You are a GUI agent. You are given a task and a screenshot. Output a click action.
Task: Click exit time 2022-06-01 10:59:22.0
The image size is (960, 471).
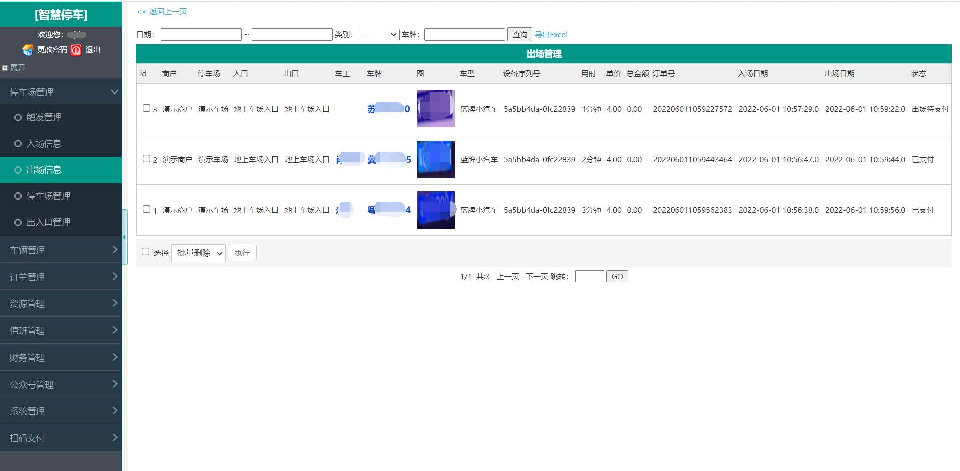865,109
